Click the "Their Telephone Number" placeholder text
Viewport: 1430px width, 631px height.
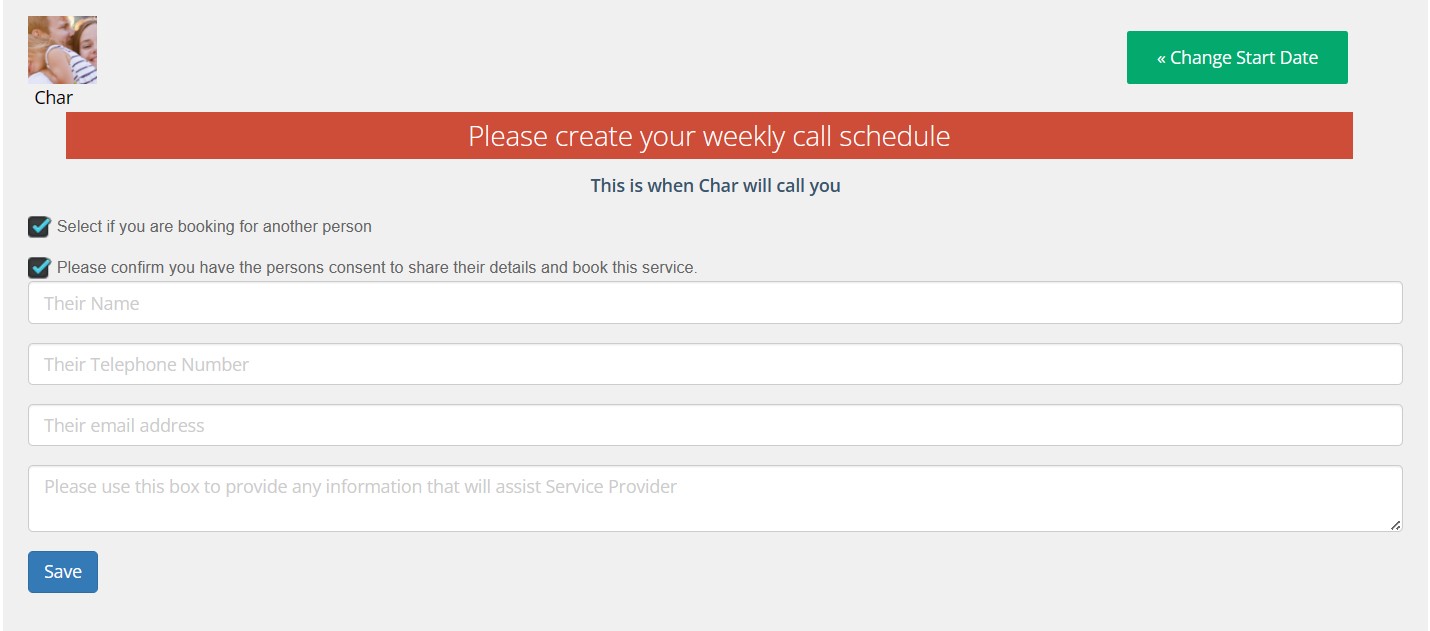[146, 364]
